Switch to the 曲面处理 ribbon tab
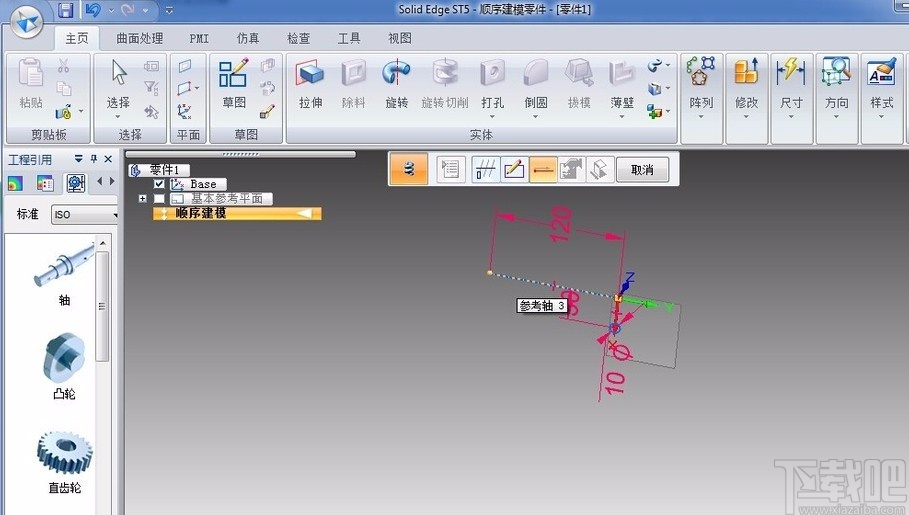The image size is (909, 515). (x=140, y=38)
